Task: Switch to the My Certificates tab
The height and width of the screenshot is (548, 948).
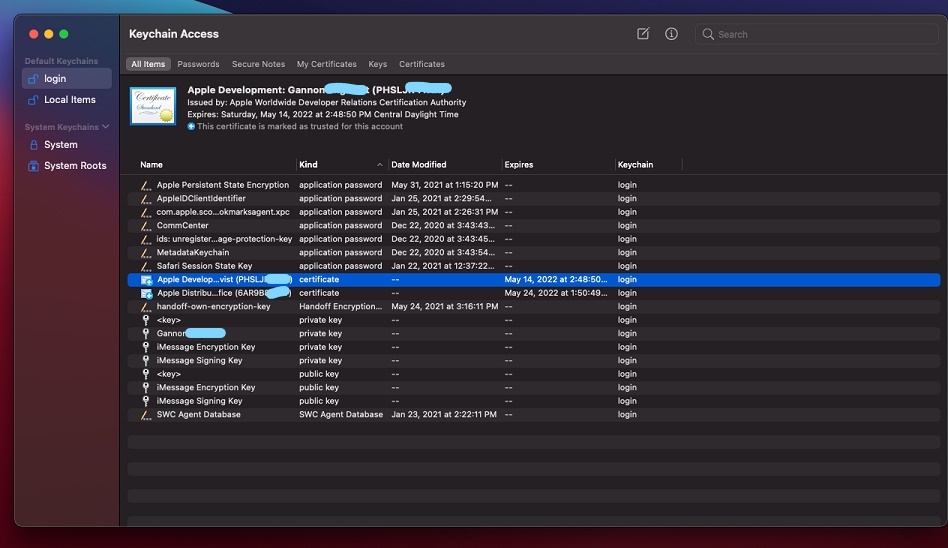Action: 326,64
